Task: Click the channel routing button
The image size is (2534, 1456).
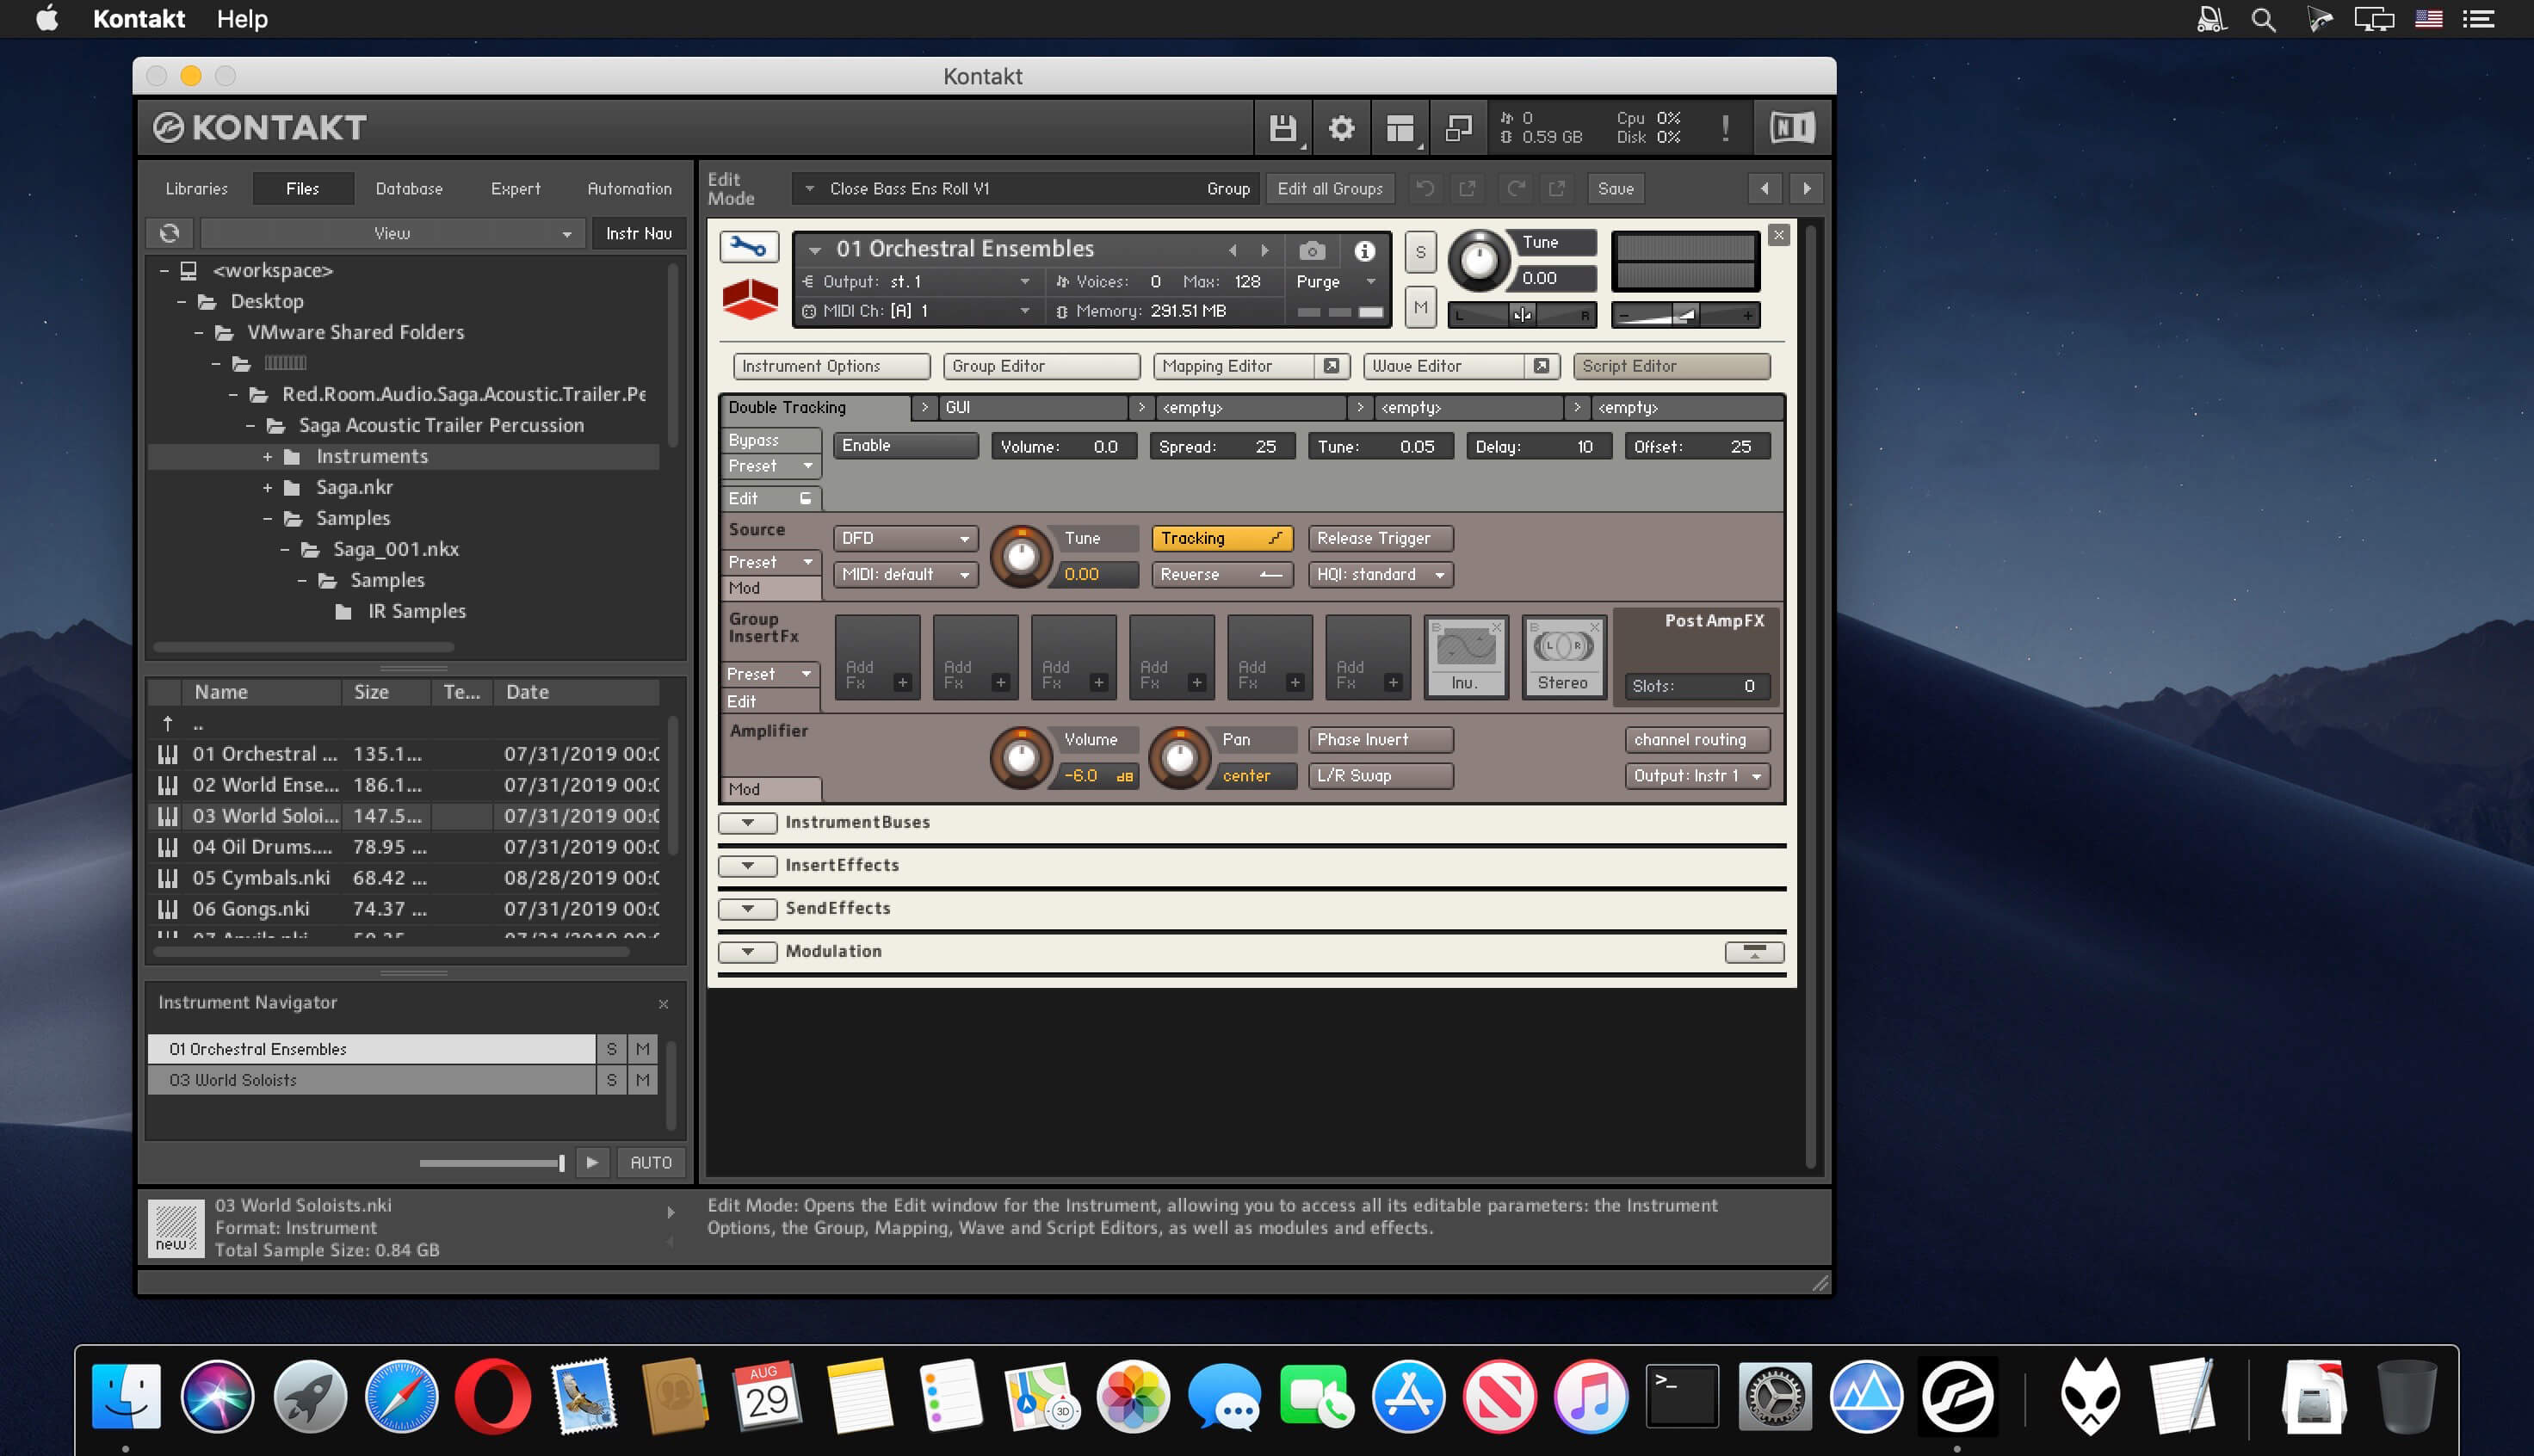Action: [x=1697, y=739]
